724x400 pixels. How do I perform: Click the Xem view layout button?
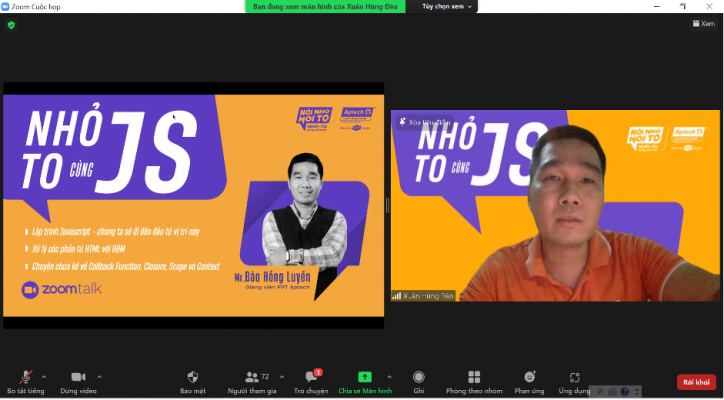tap(703, 23)
